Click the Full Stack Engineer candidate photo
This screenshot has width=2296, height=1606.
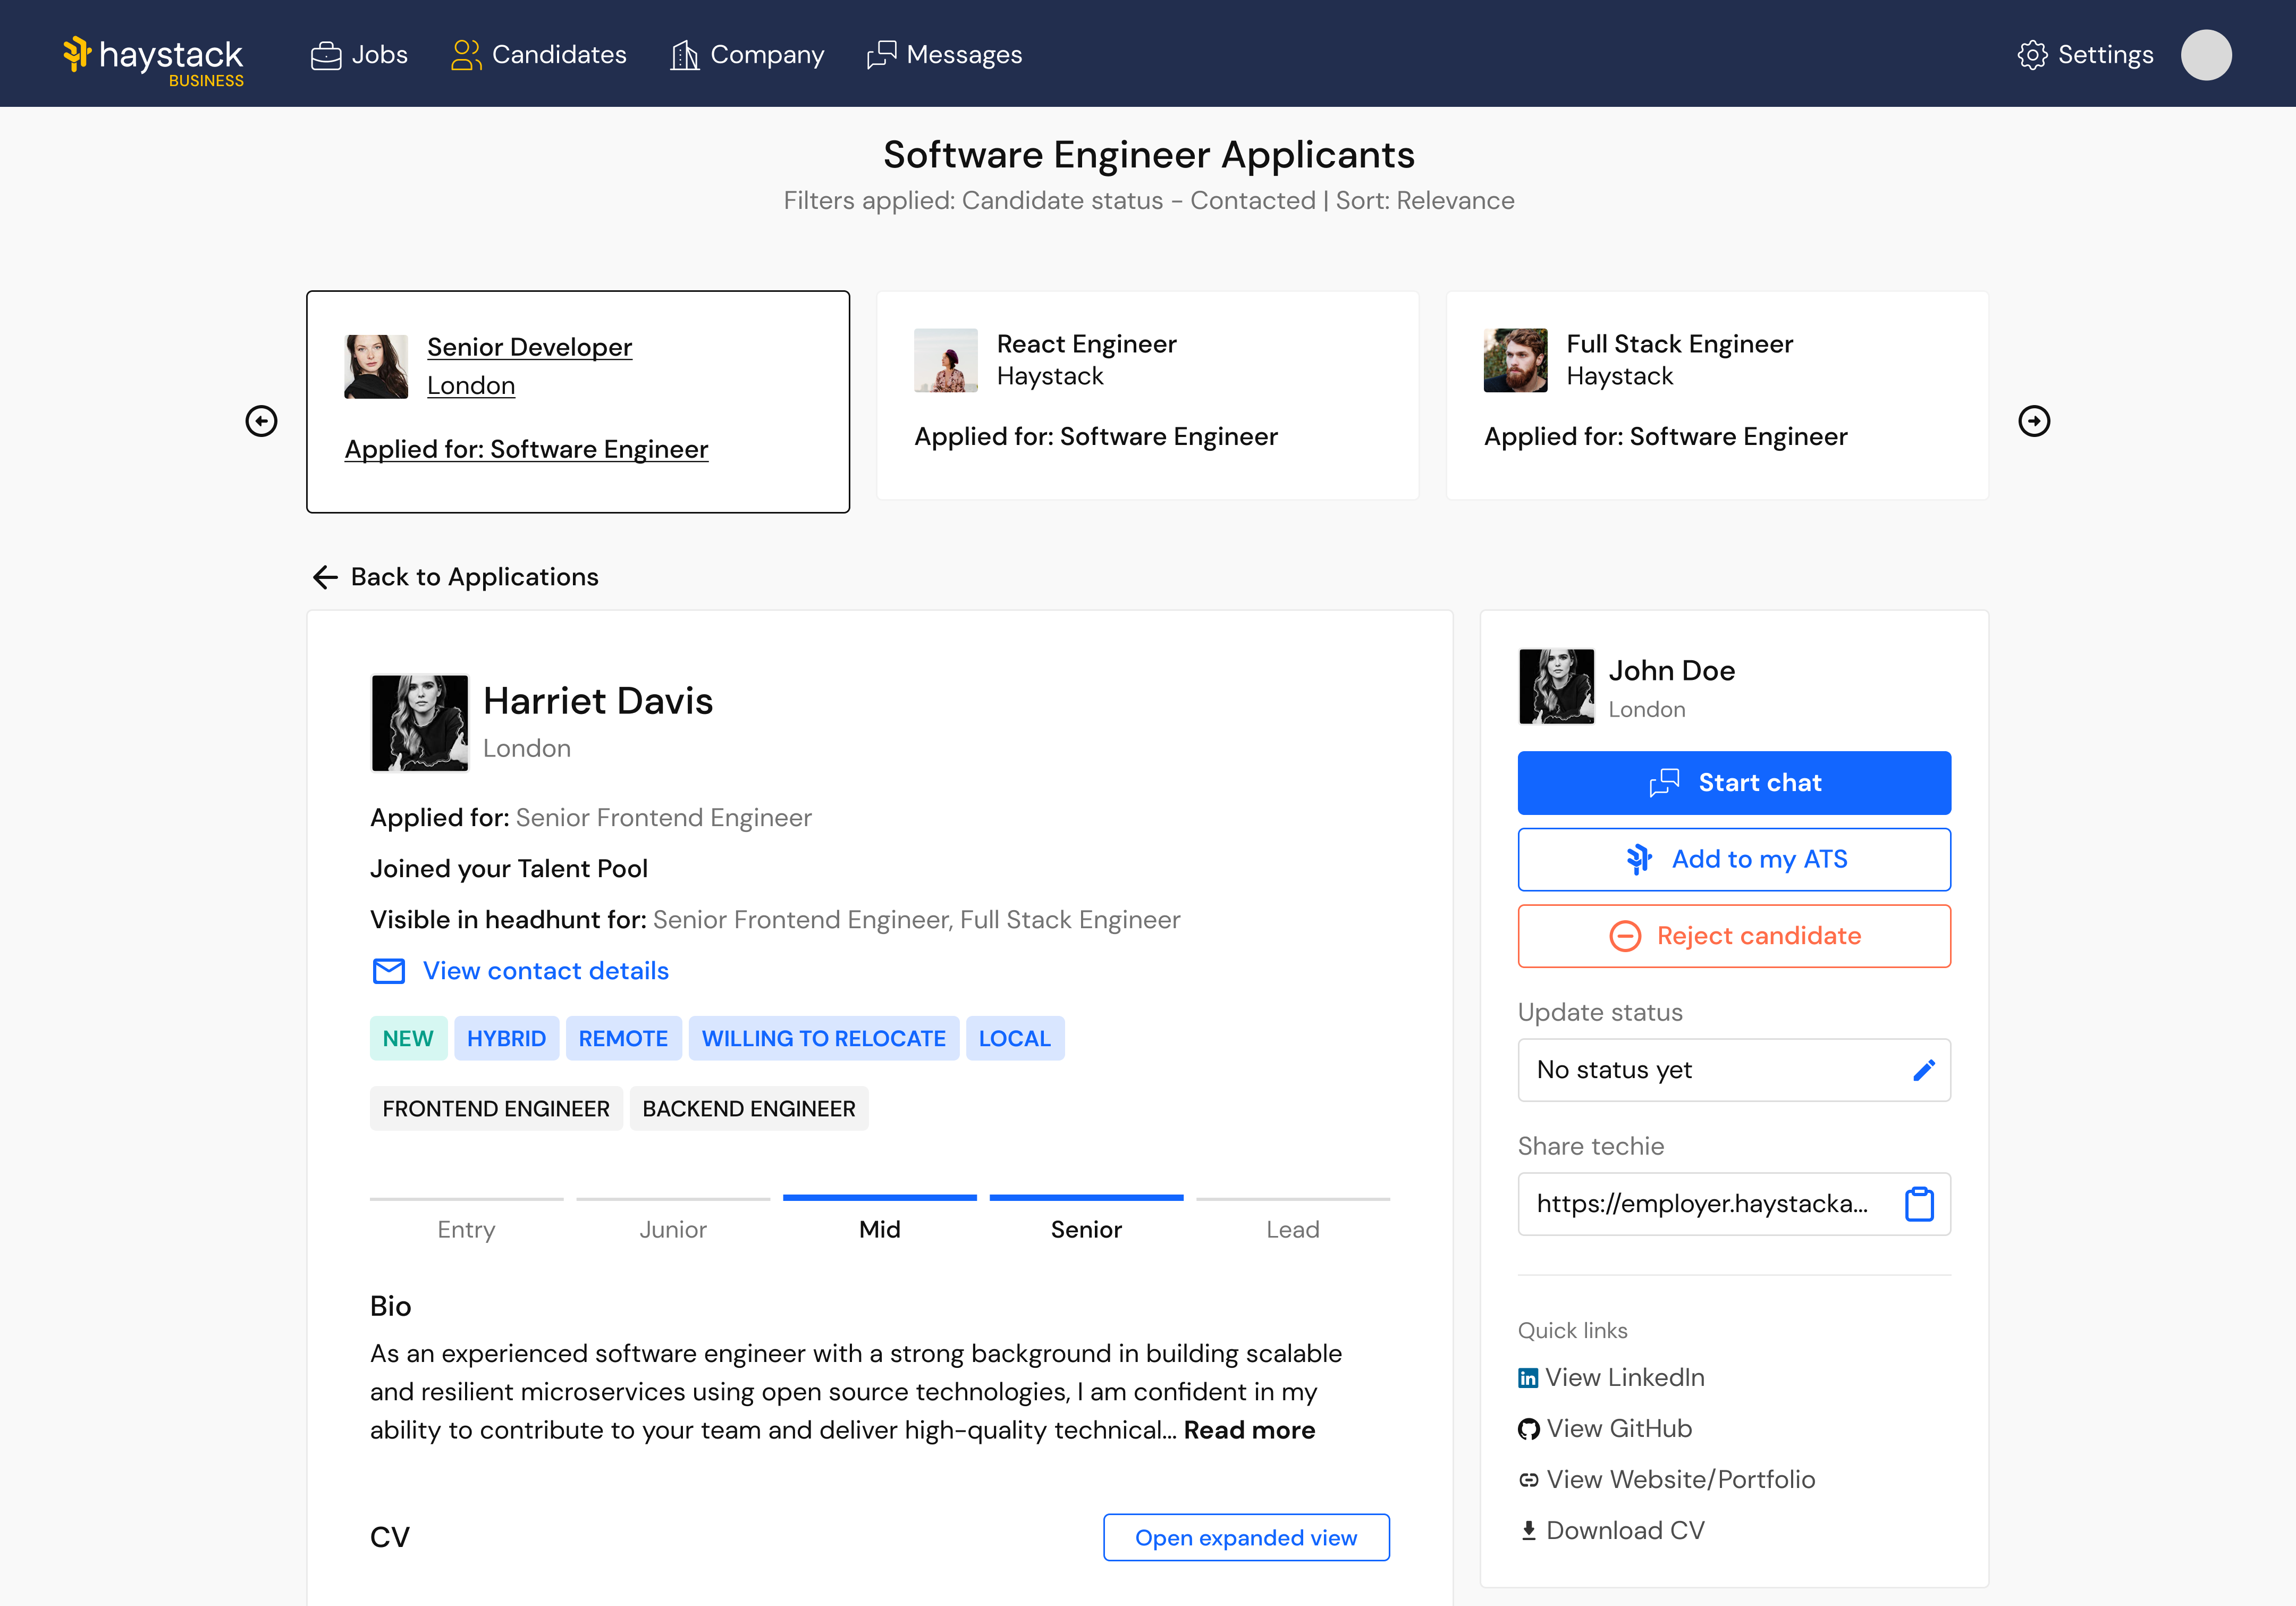[1515, 360]
